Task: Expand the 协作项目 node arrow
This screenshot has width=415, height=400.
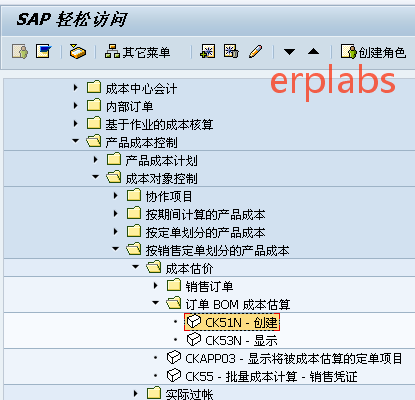Action: (x=116, y=196)
